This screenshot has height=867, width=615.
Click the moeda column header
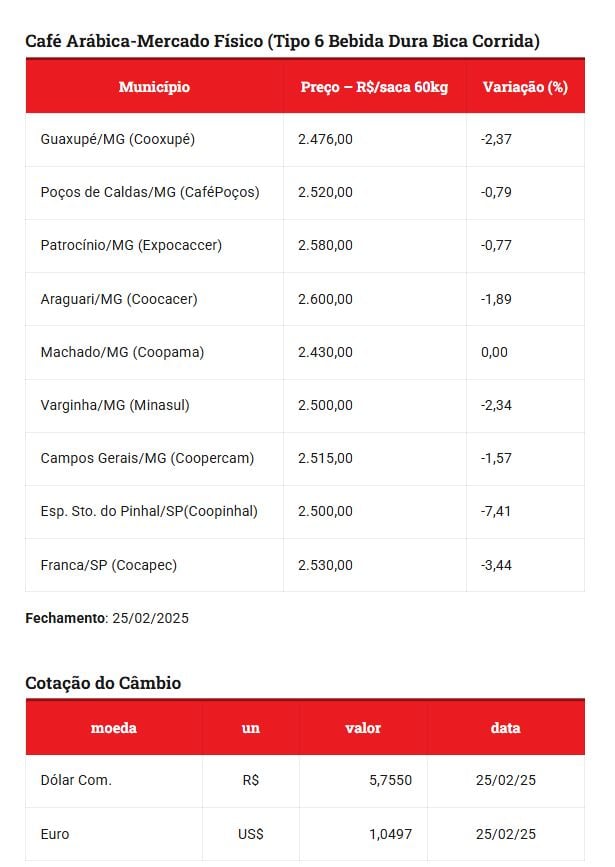114,728
